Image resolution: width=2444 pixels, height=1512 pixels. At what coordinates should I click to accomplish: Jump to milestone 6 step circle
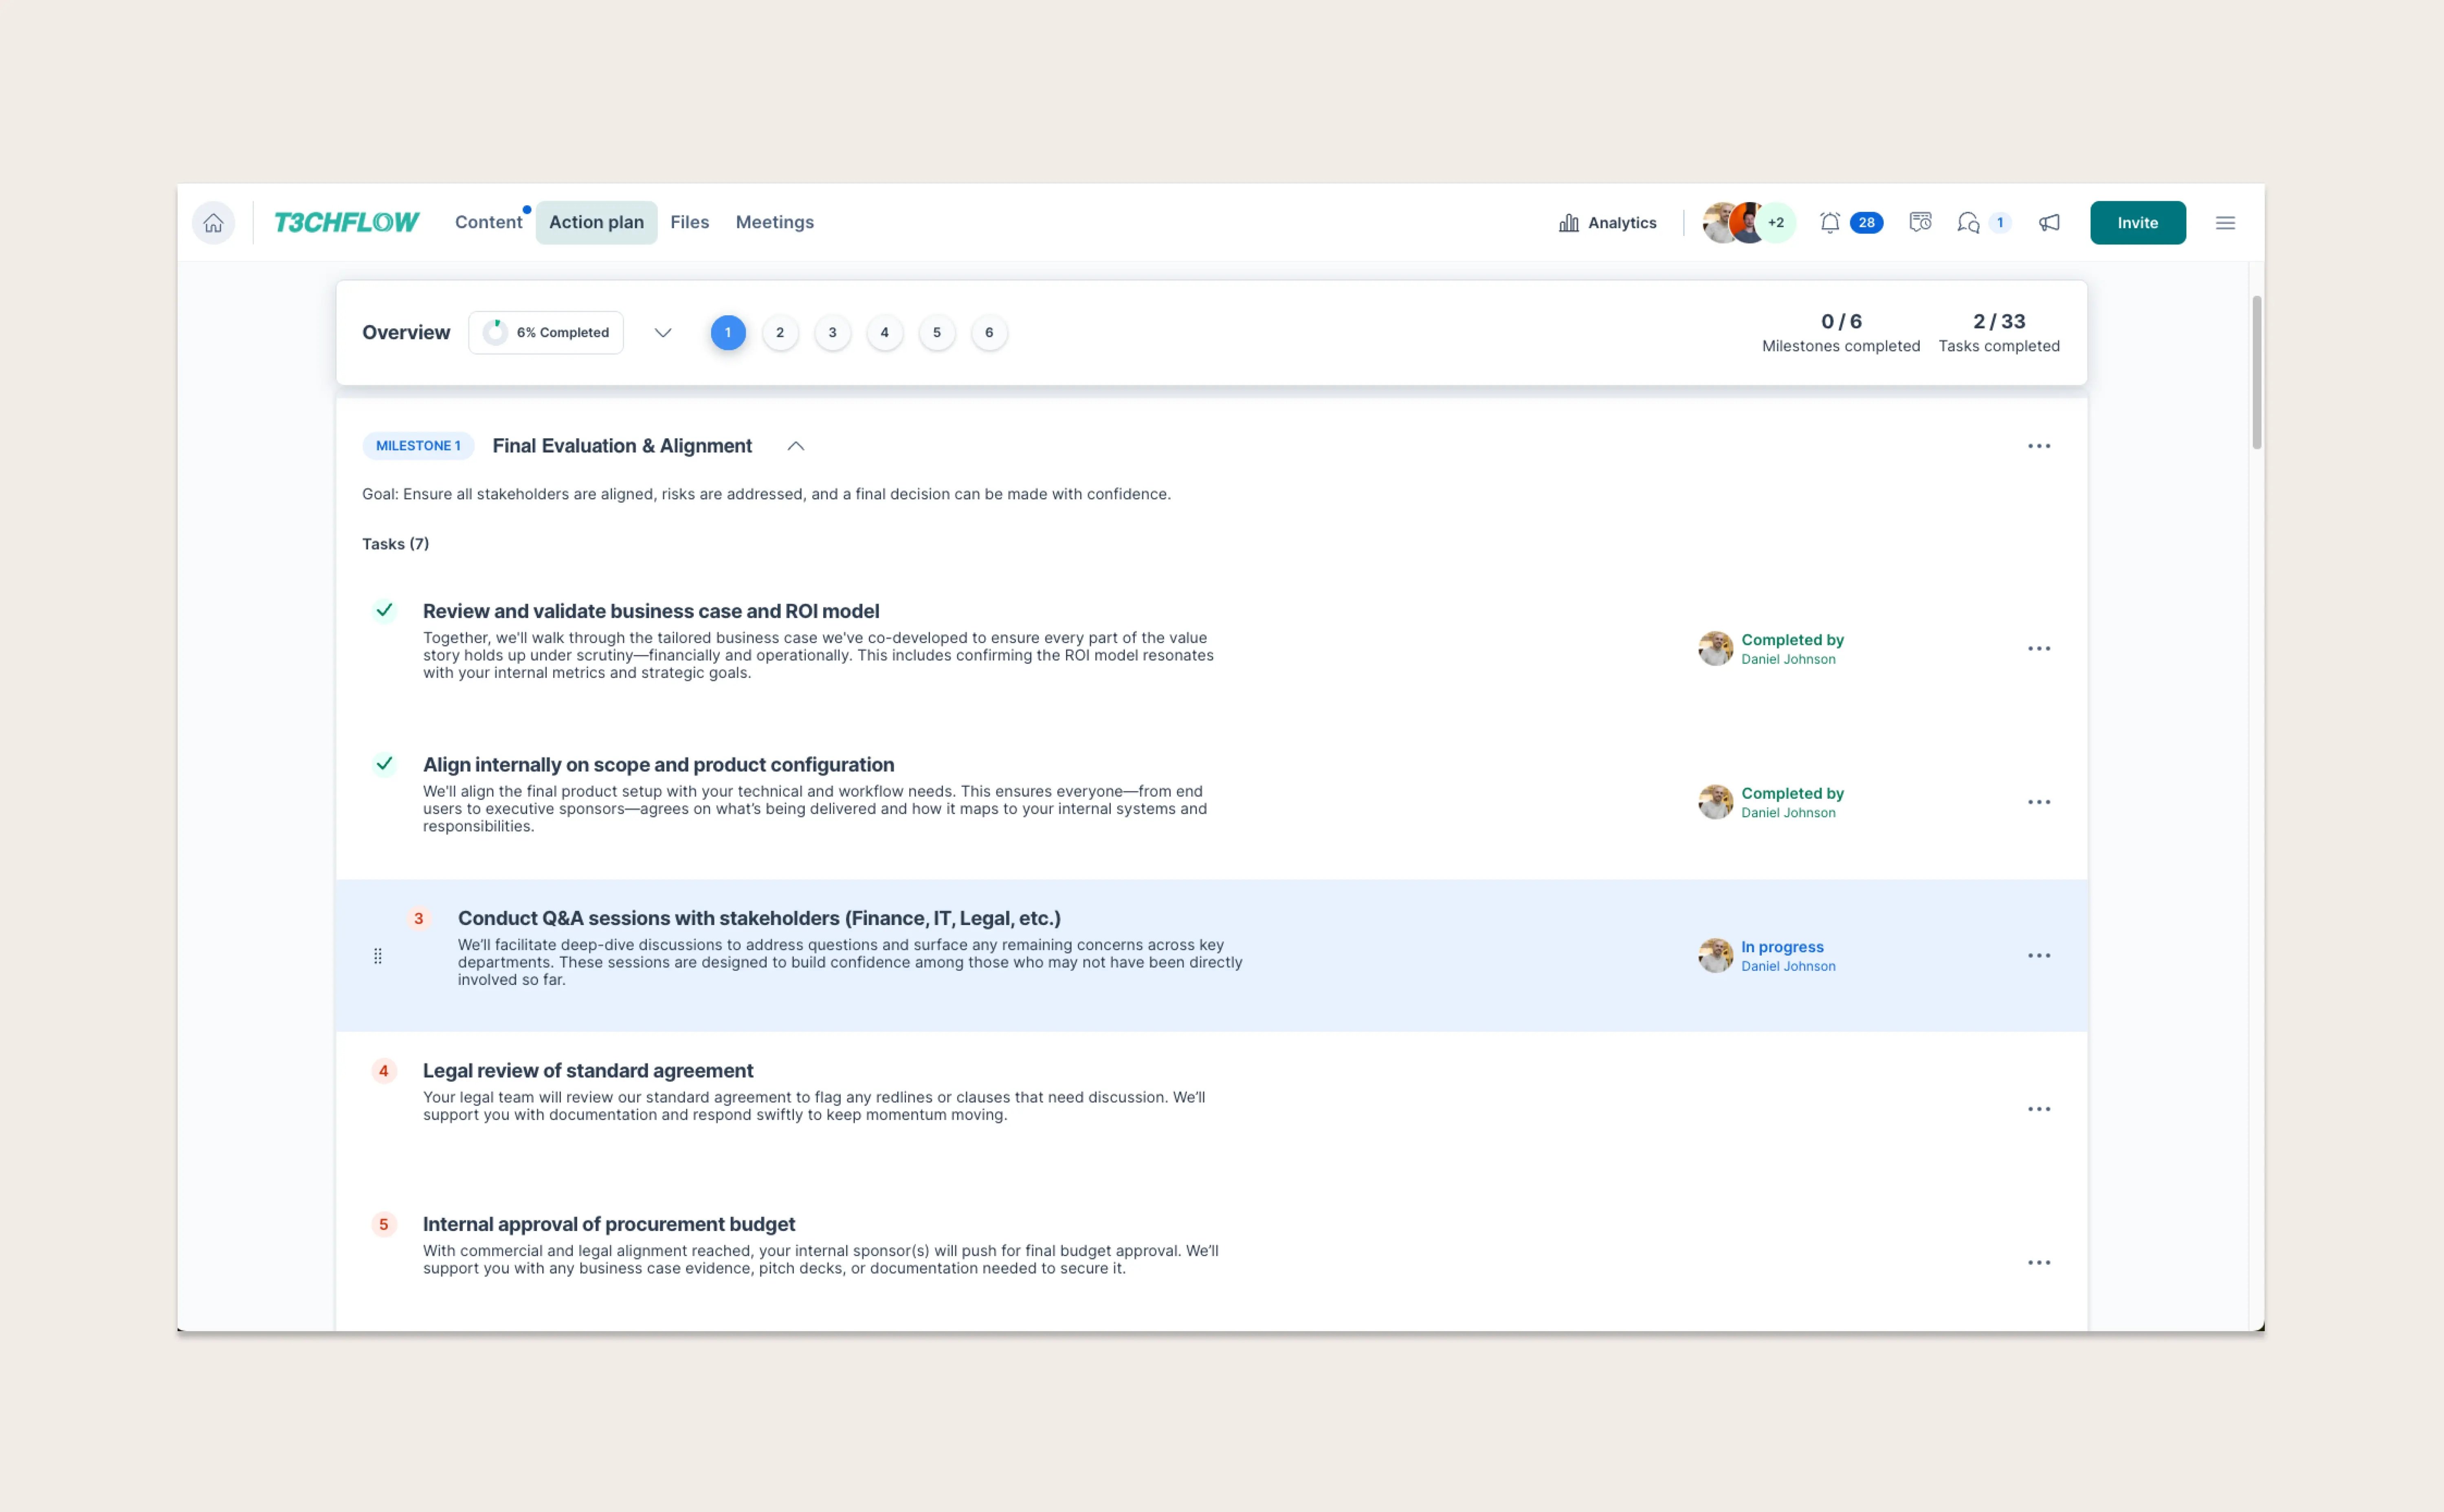coord(989,333)
